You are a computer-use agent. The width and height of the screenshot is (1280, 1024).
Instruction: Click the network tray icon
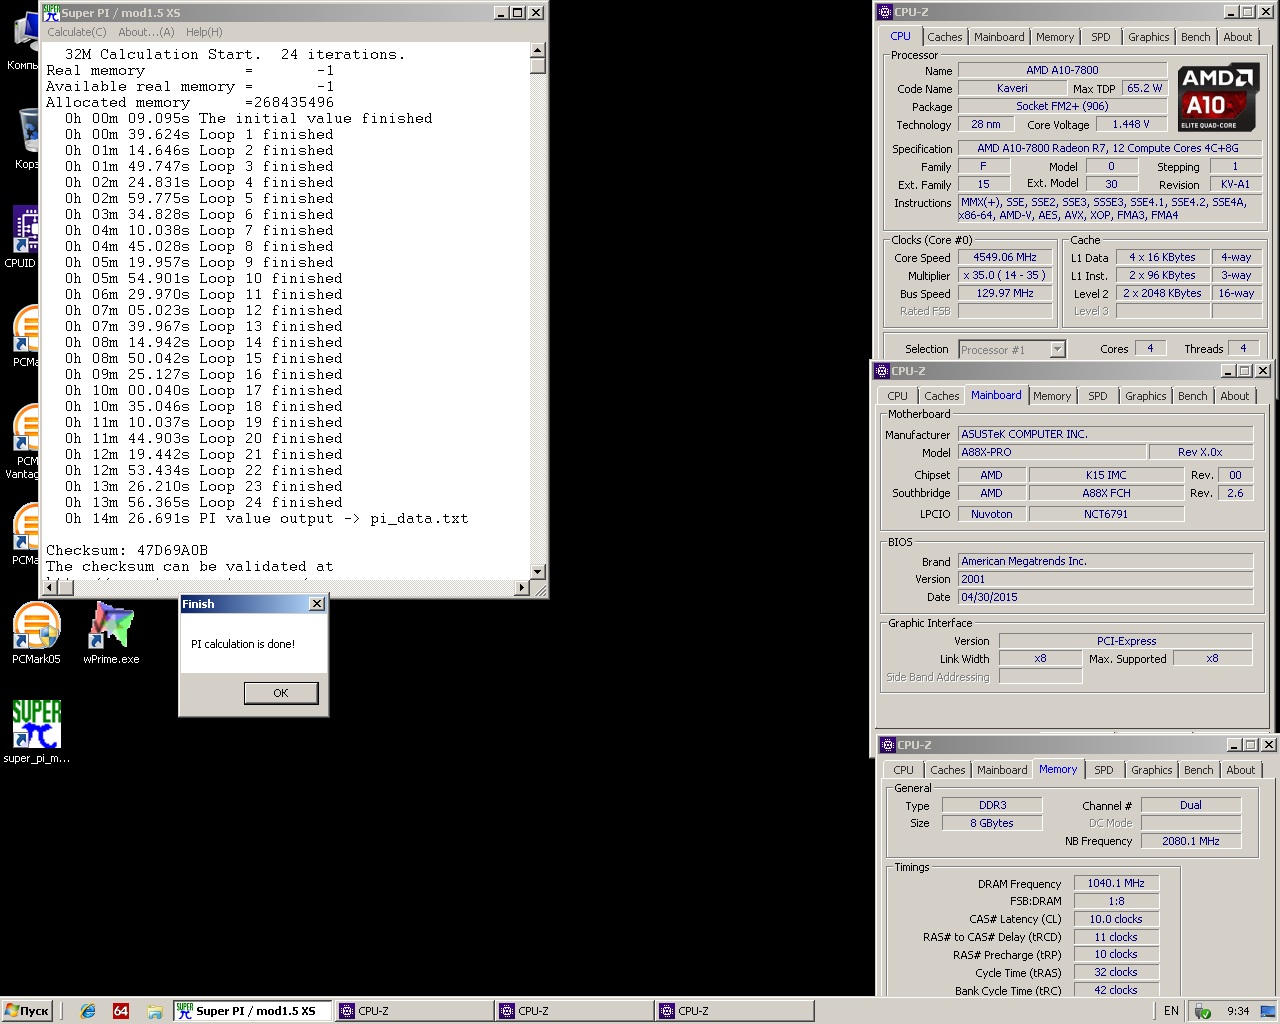[x=1268, y=1011]
